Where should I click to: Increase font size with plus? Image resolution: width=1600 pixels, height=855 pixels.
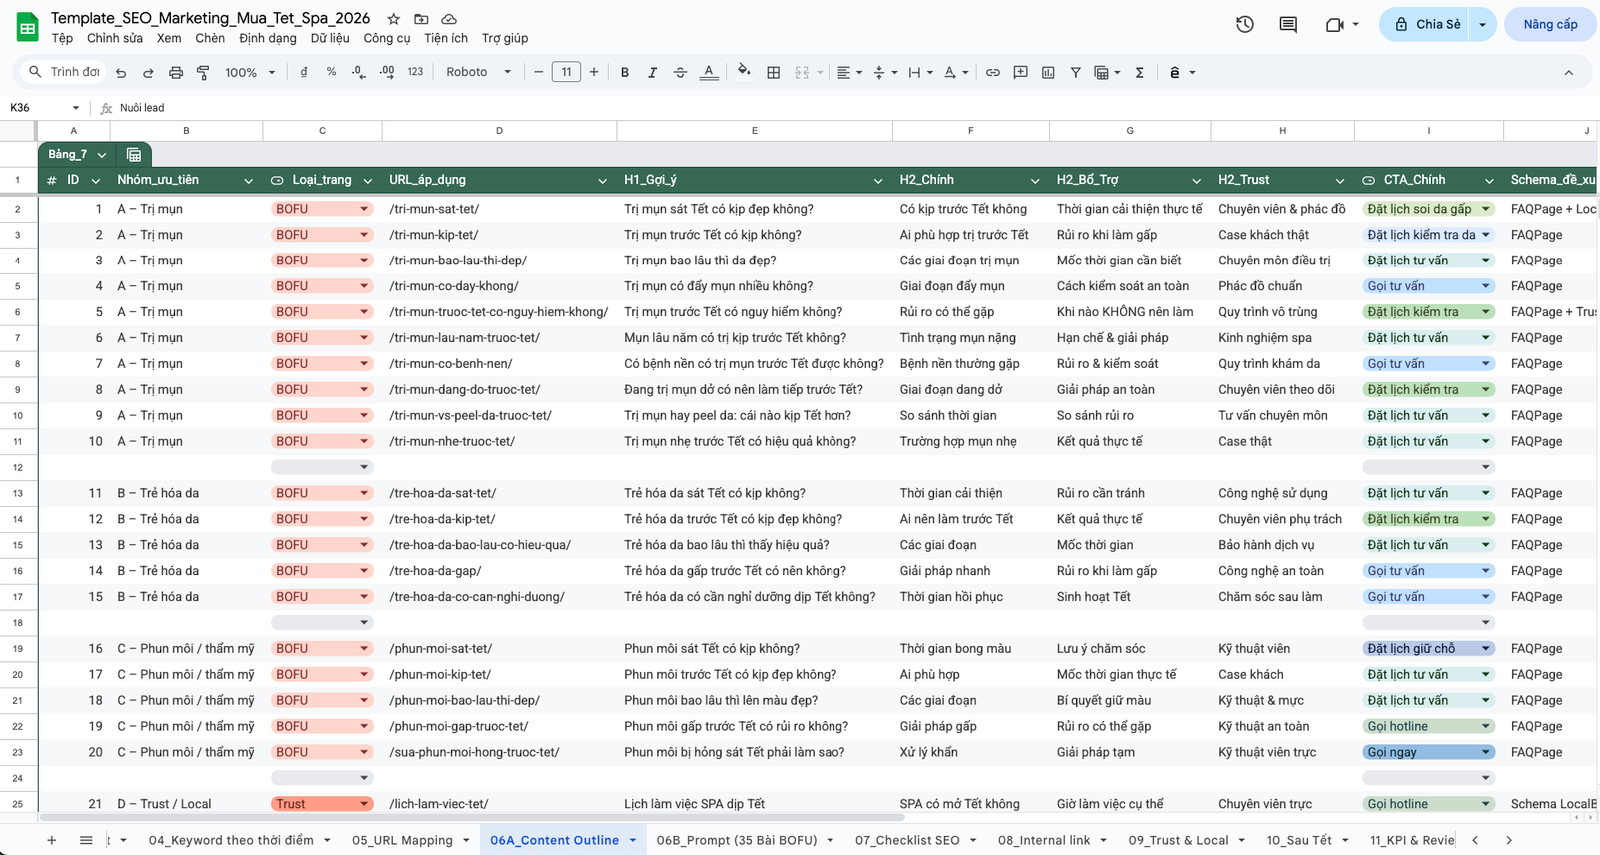click(x=594, y=72)
